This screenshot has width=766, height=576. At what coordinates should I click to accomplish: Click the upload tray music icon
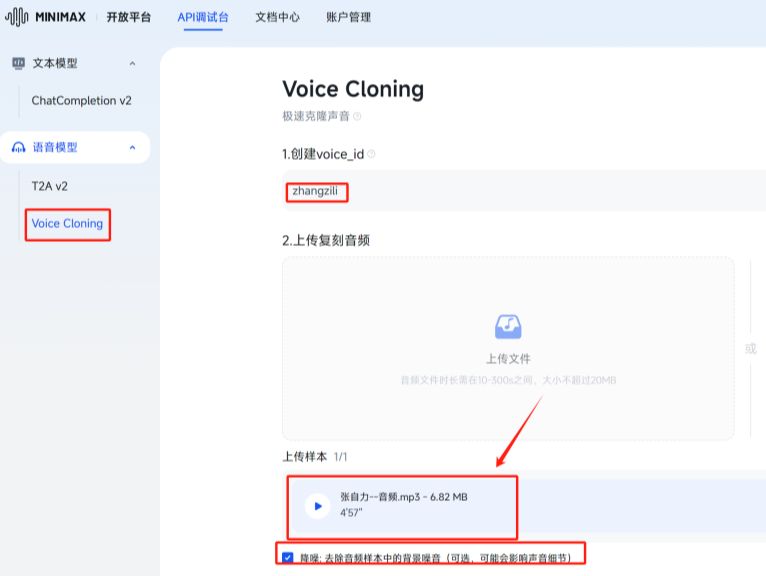pyautogui.click(x=508, y=327)
